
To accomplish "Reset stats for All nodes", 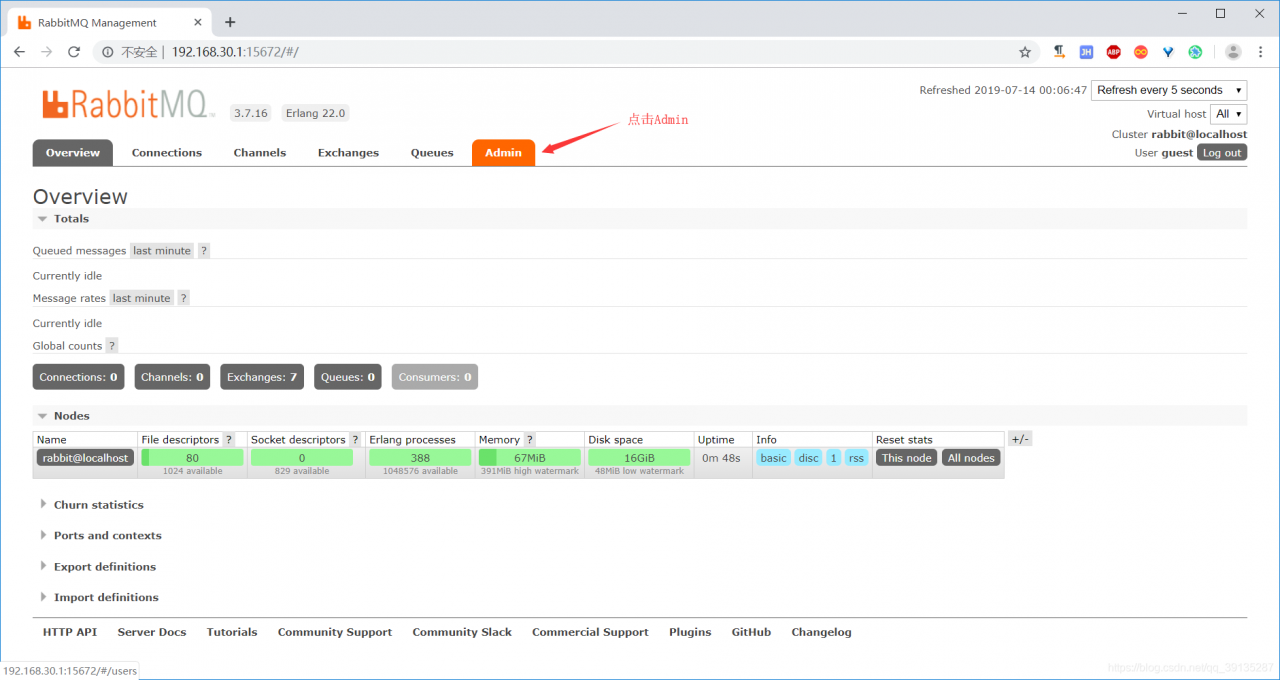I will point(971,458).
